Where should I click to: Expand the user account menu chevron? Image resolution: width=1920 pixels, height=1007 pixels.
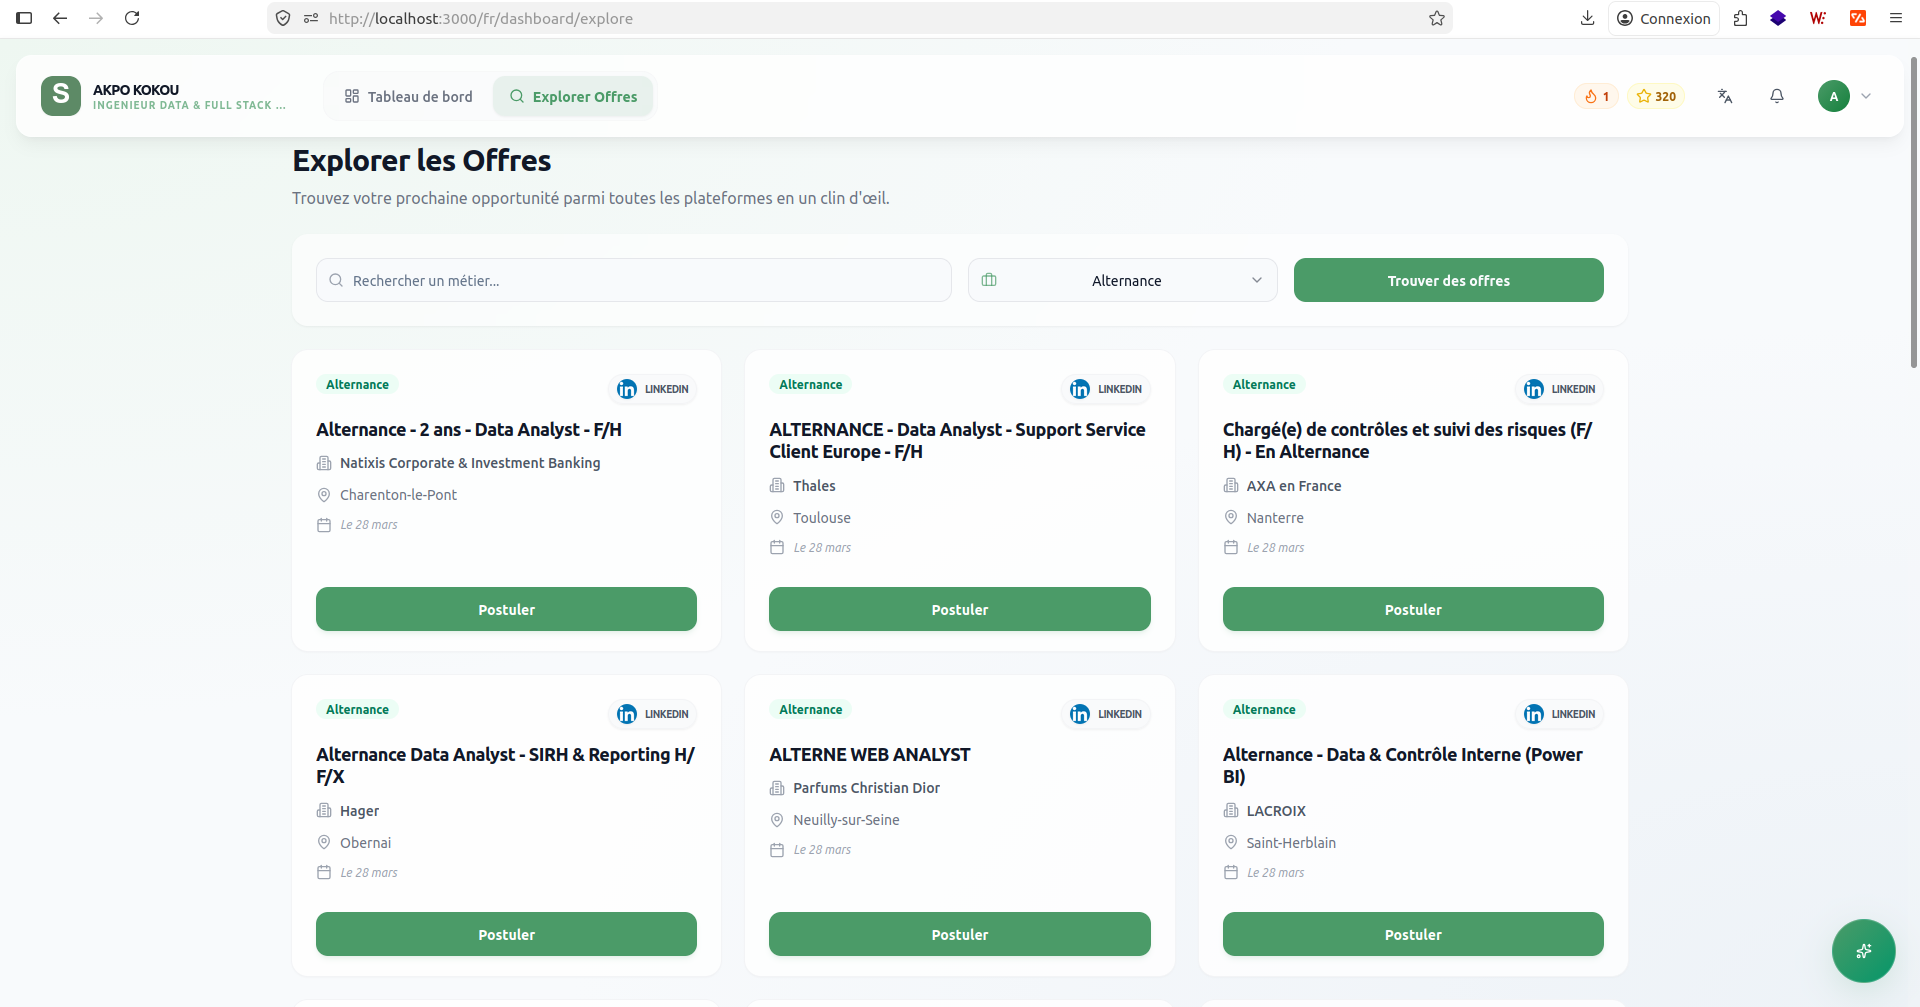[1866, 96]
